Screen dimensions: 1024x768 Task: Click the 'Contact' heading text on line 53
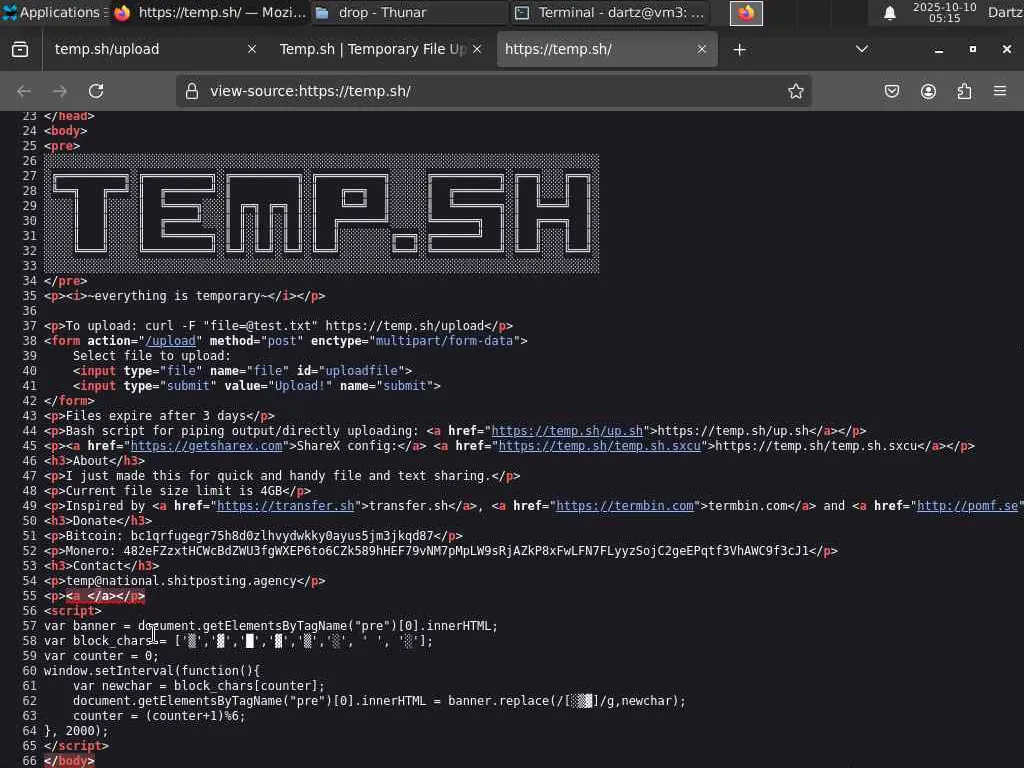(98, 566)
